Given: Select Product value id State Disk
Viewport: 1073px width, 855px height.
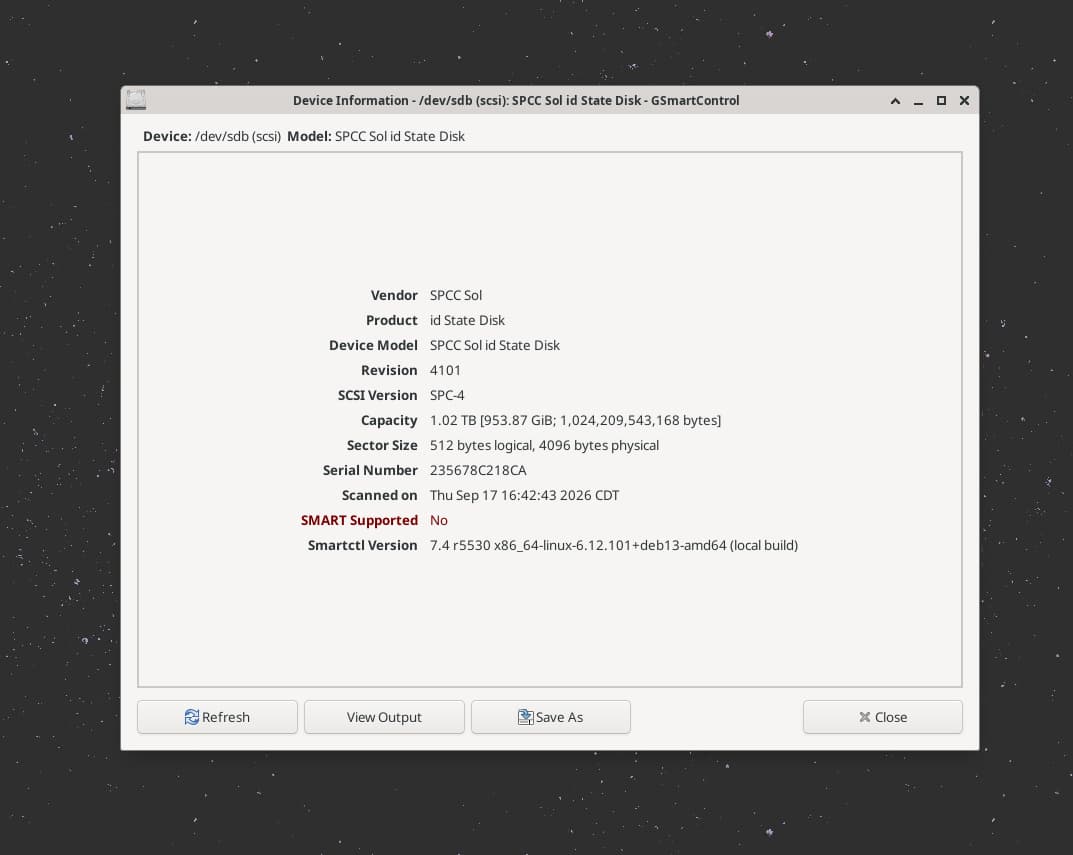Looking at the screenshot, I should [467, 320].
